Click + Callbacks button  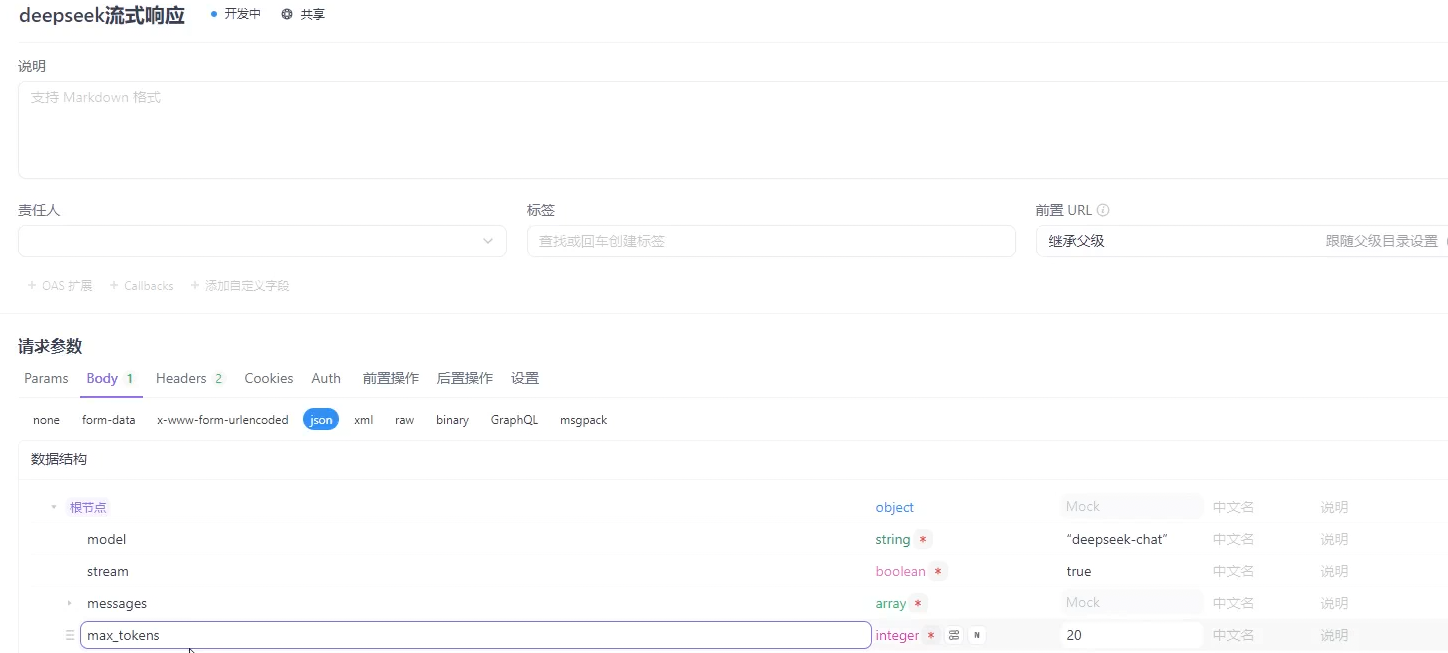point(141,285)
